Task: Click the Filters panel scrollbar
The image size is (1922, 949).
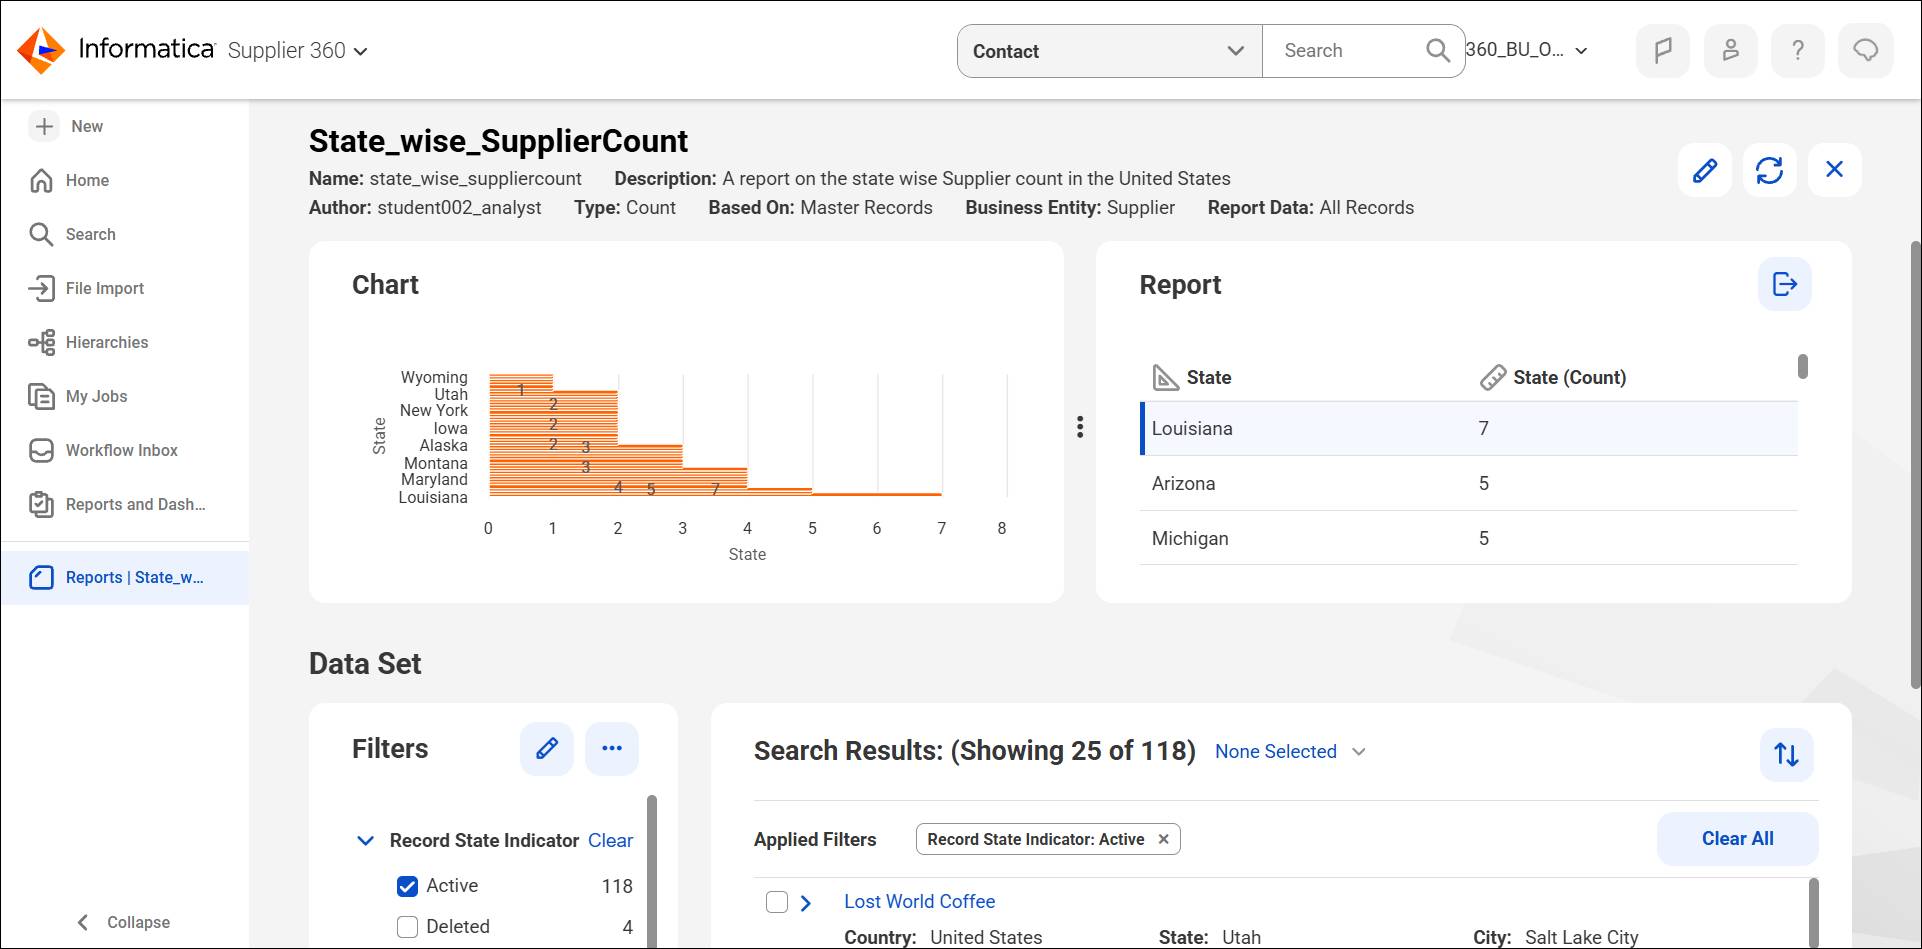Action: (651, 870)
